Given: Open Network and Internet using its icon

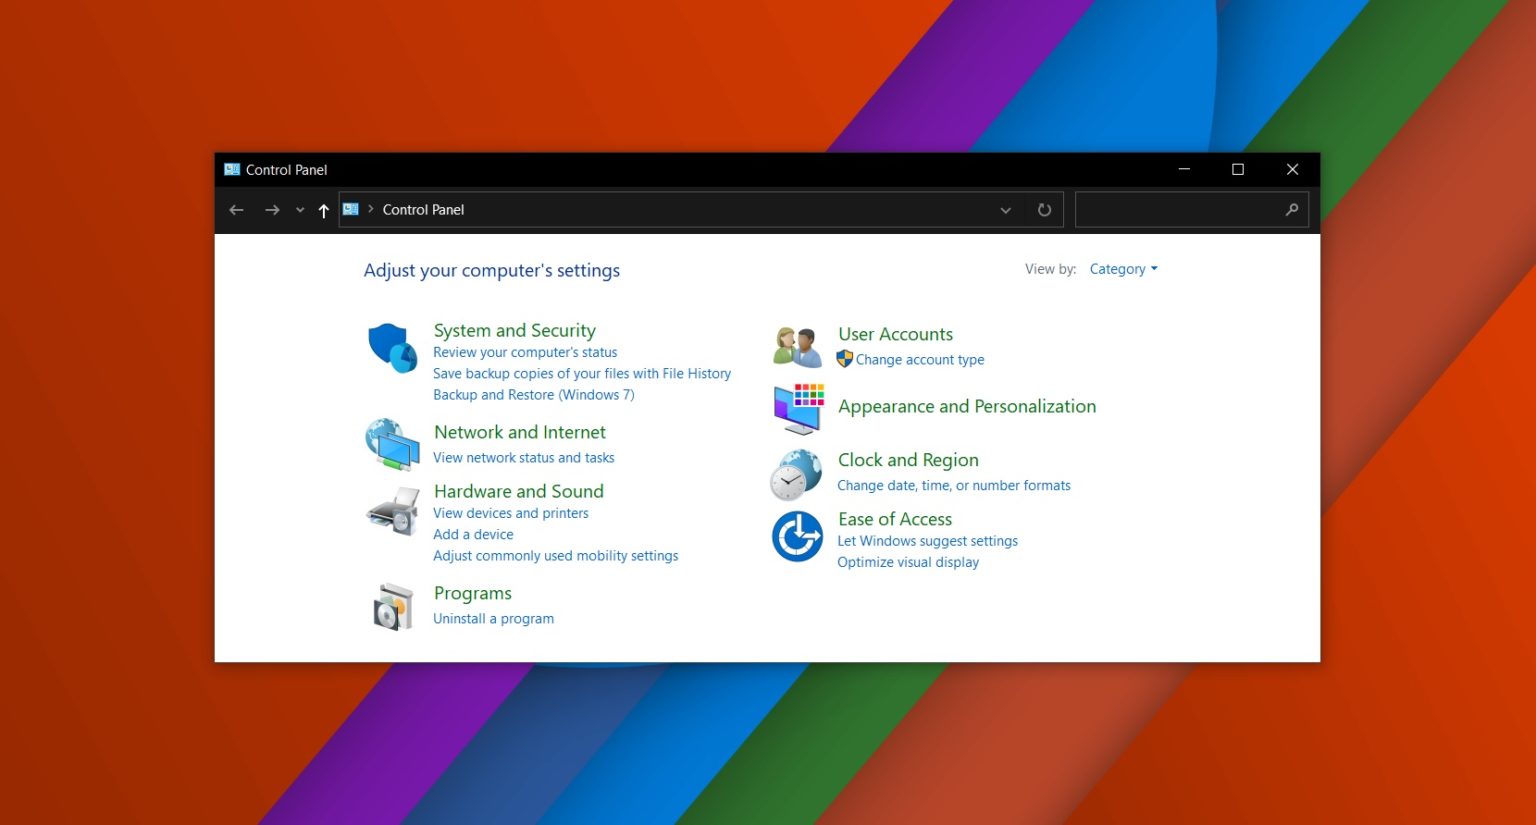Looking at the screenshot, I should (392, 444).
